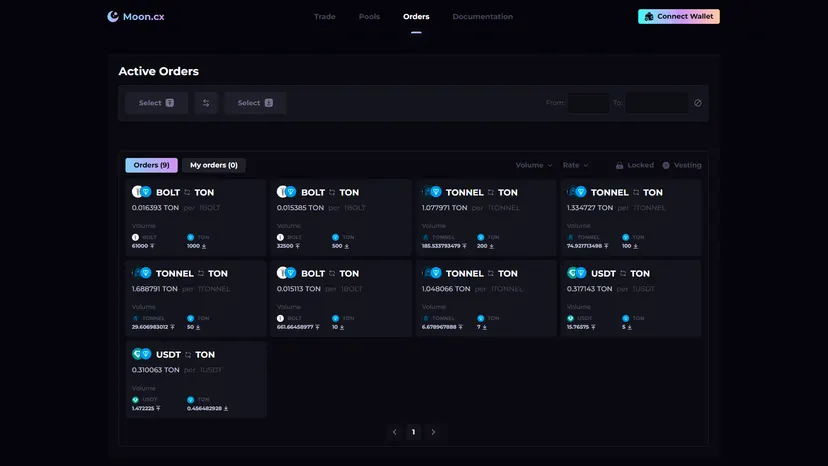Click token pair icon of 1.048066 TON order
Image resolution: width=828 pixels, height=466 pixels.
point(431,273)
